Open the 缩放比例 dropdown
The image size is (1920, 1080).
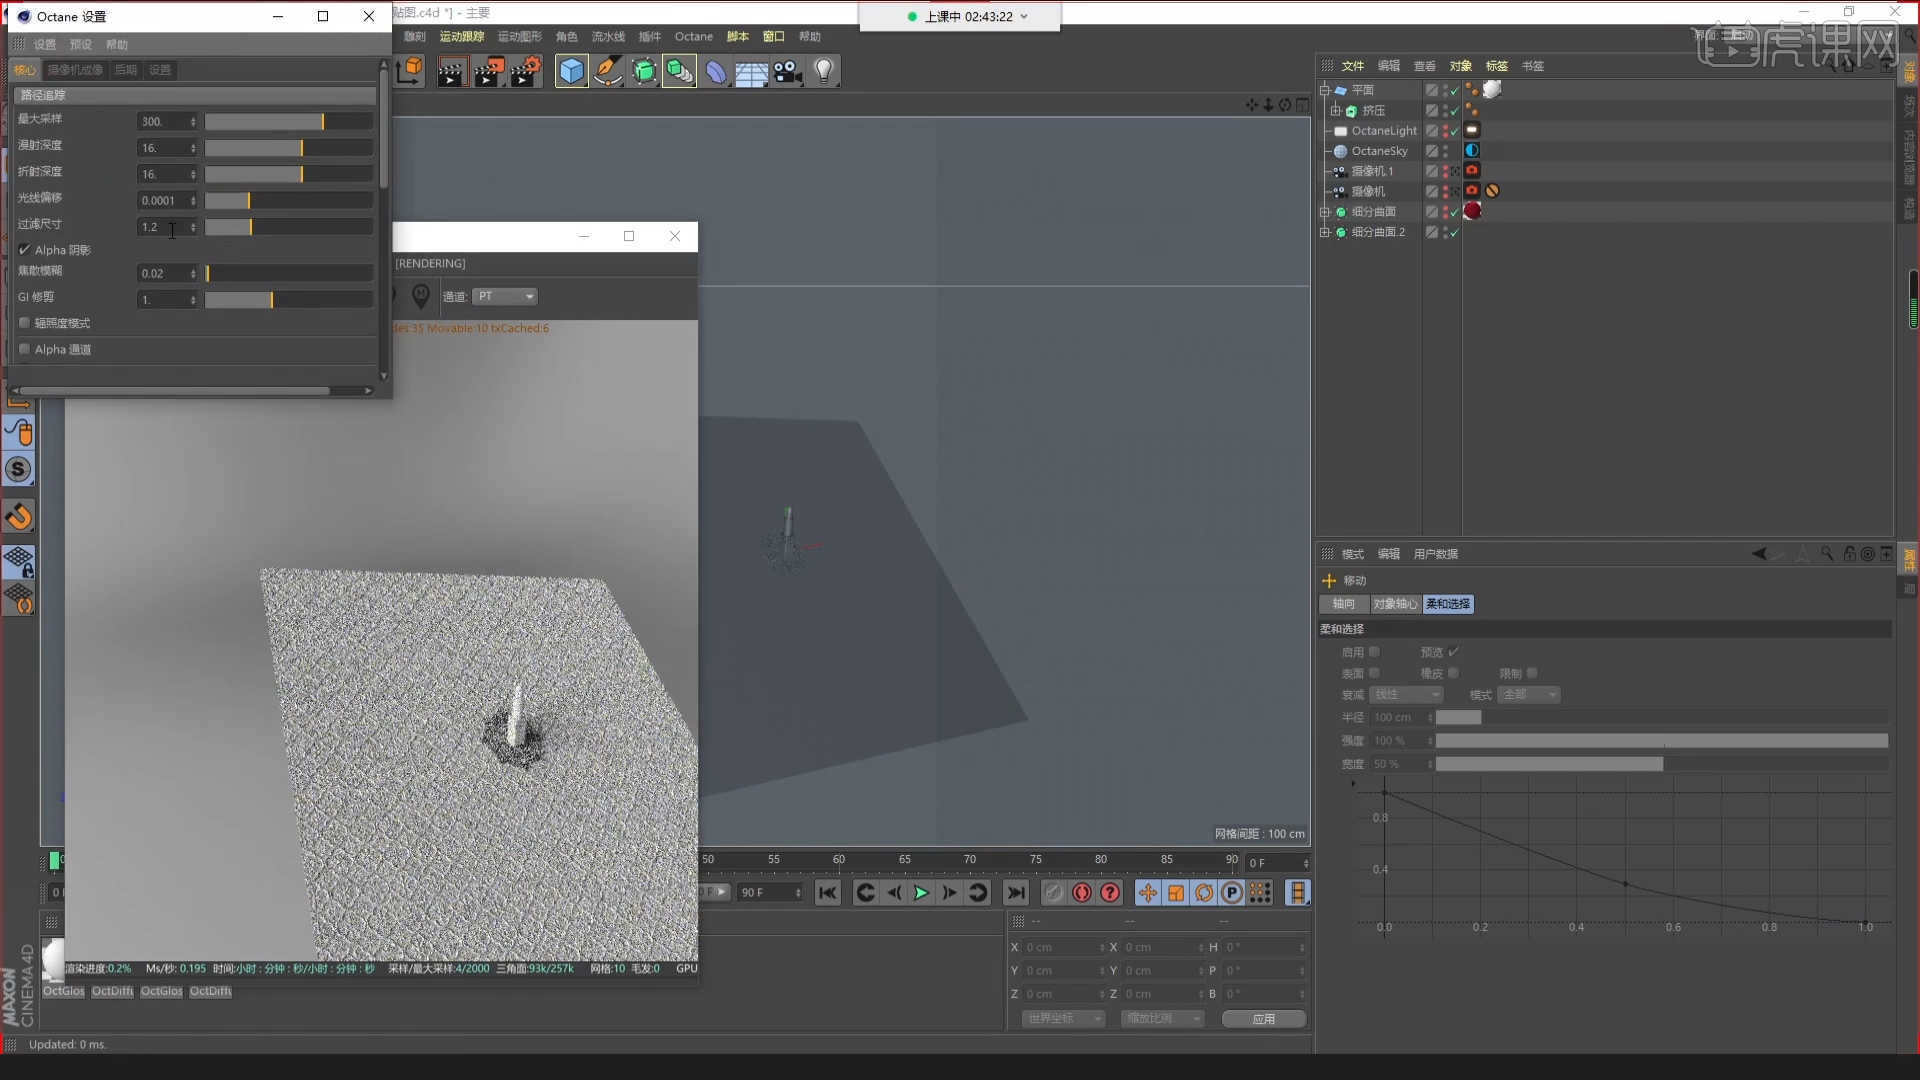(x=1161, y=1018)
